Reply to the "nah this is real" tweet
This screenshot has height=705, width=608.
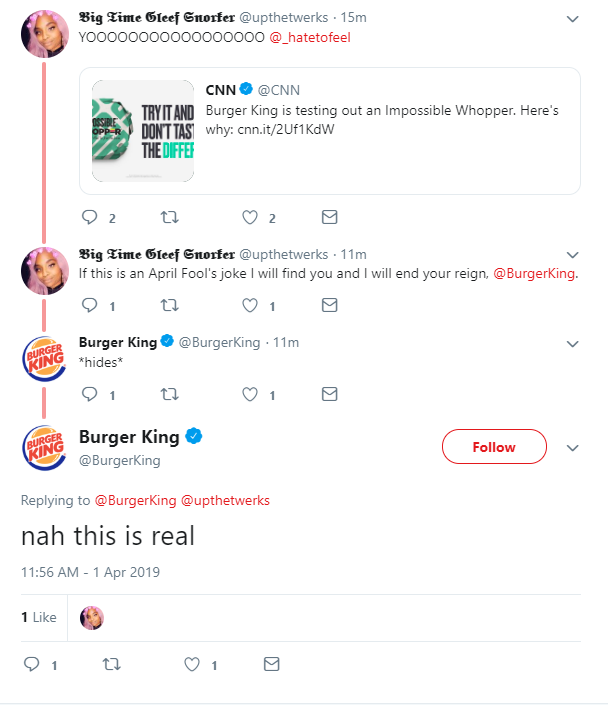pos(31,663)
